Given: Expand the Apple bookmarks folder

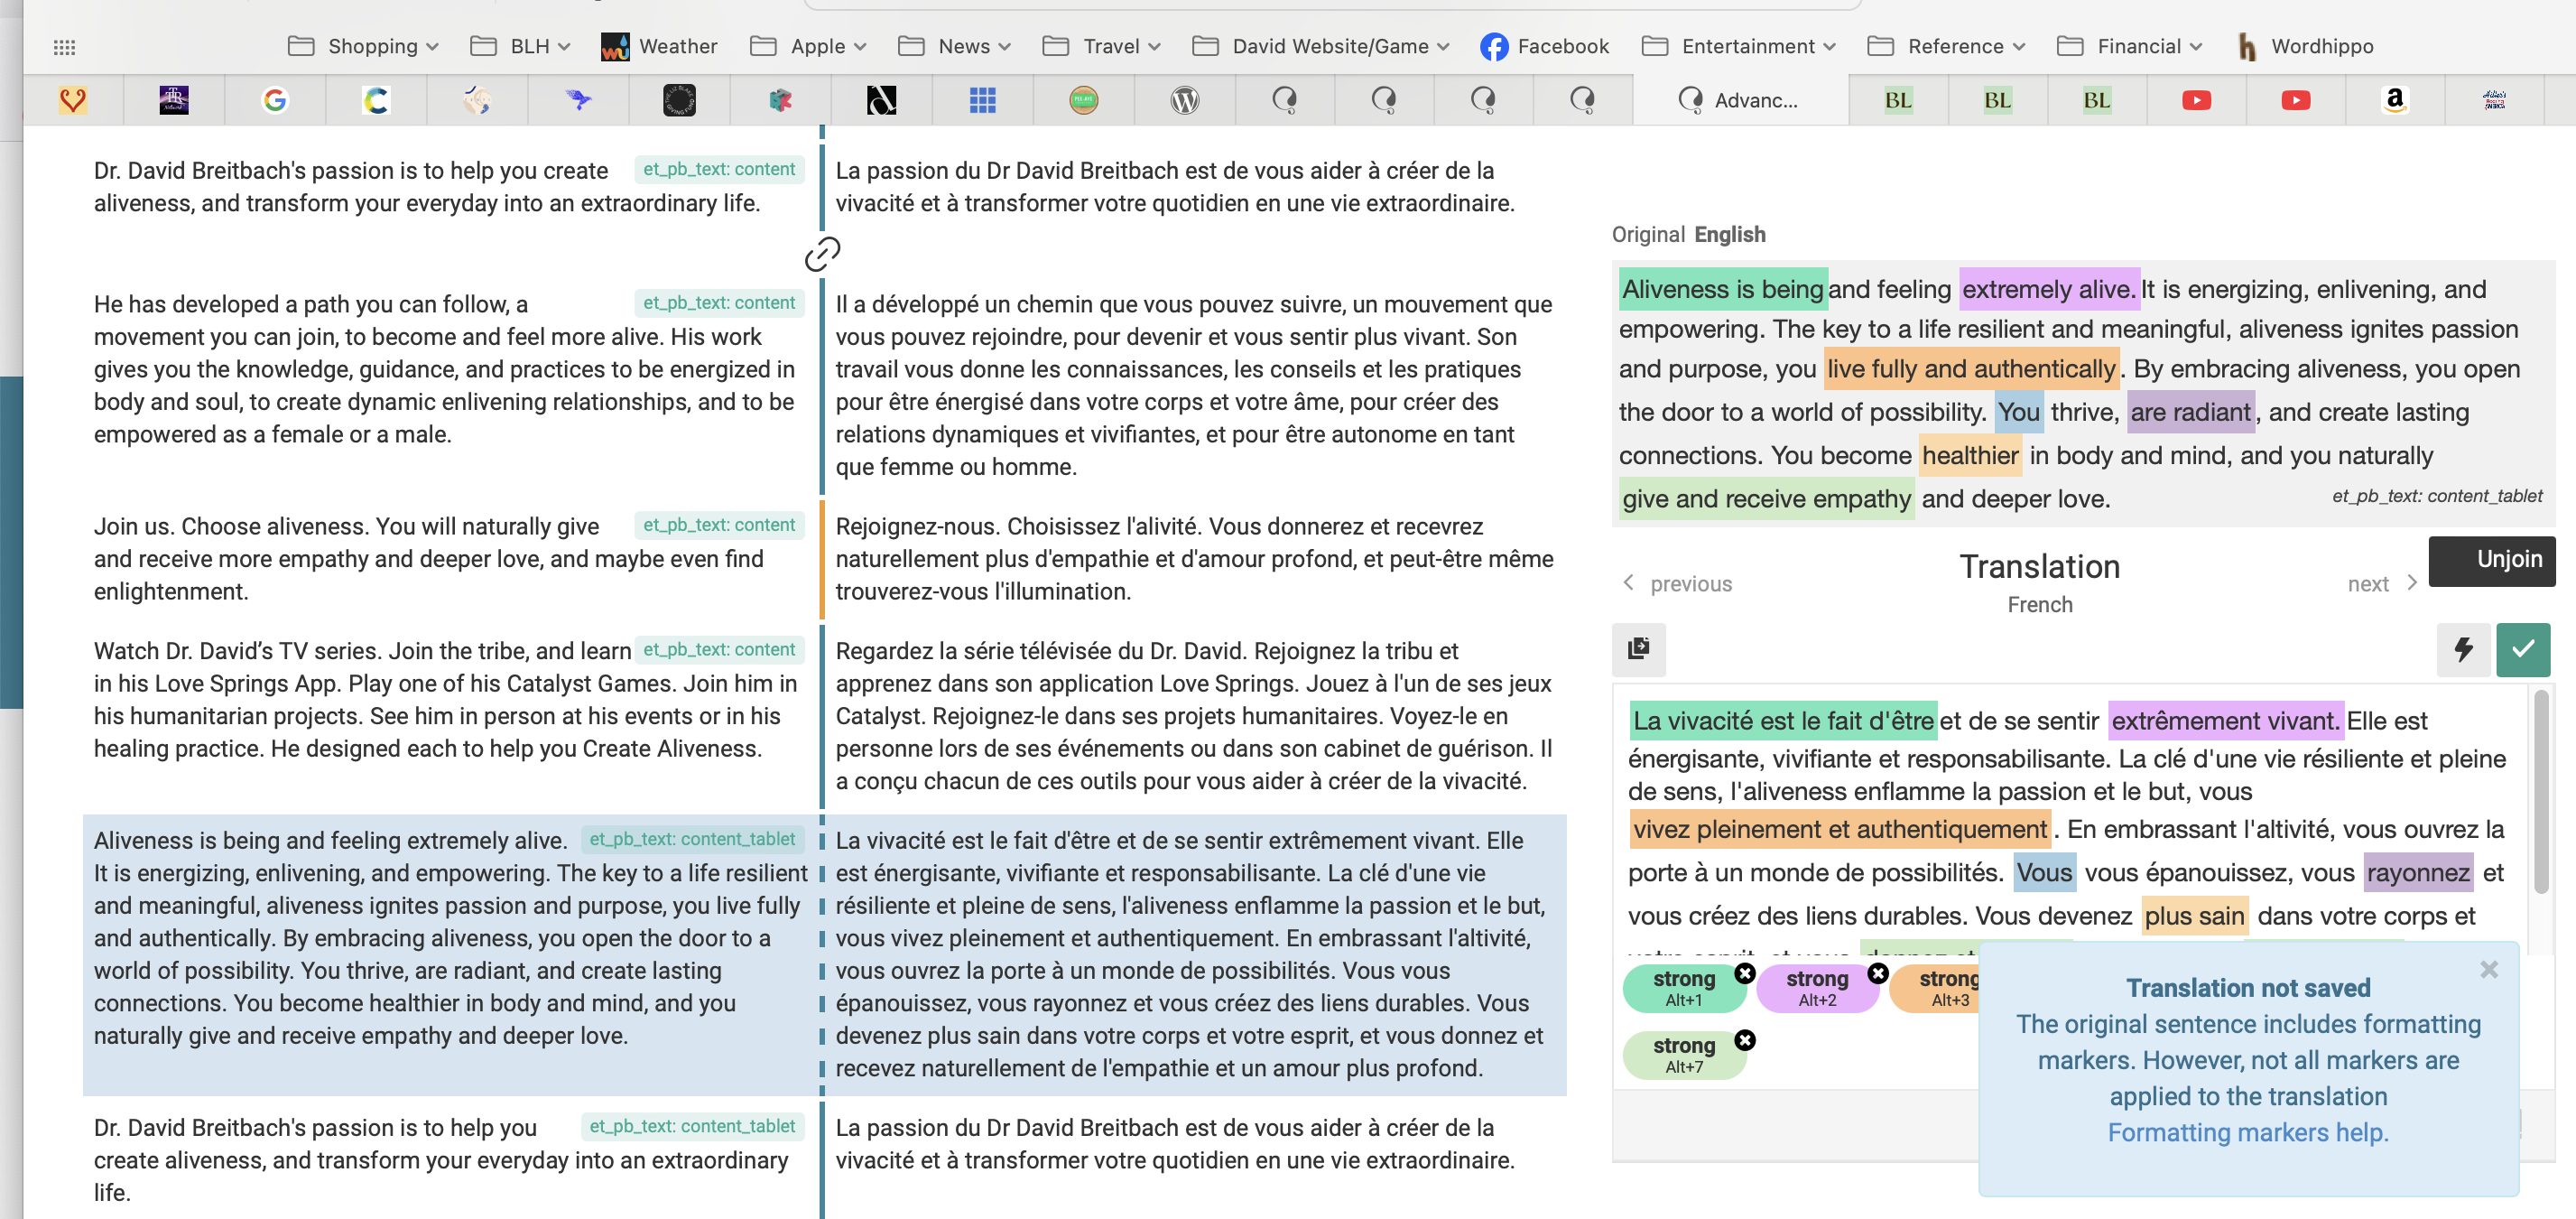Looking at the screenshot, I should 808,47.
